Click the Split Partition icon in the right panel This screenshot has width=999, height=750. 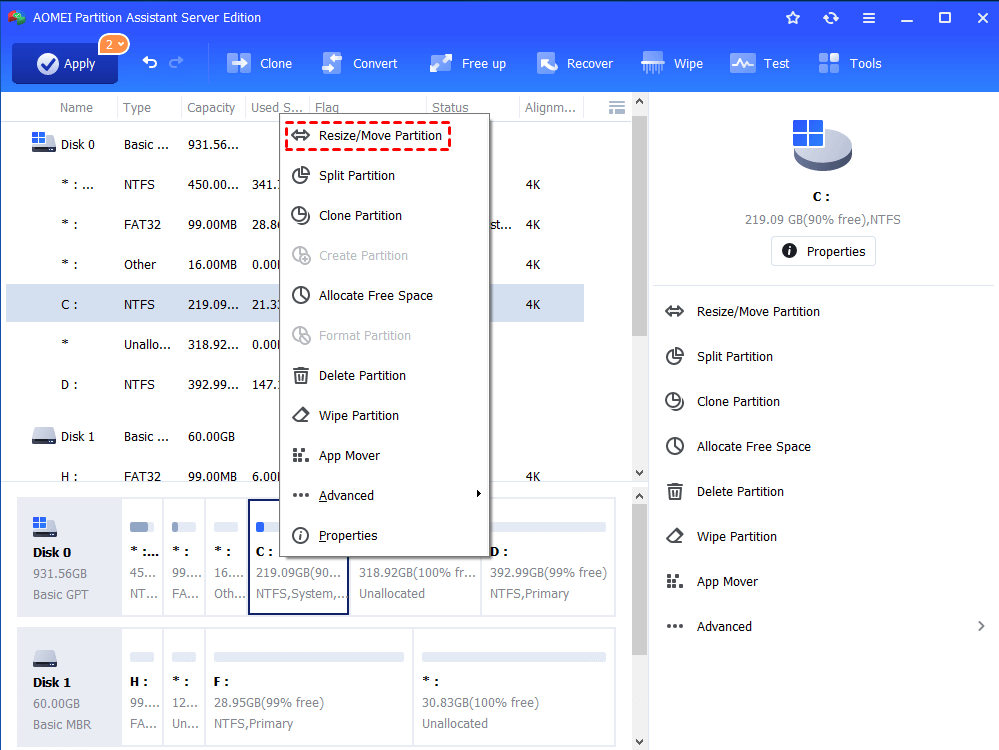(675, 356)
